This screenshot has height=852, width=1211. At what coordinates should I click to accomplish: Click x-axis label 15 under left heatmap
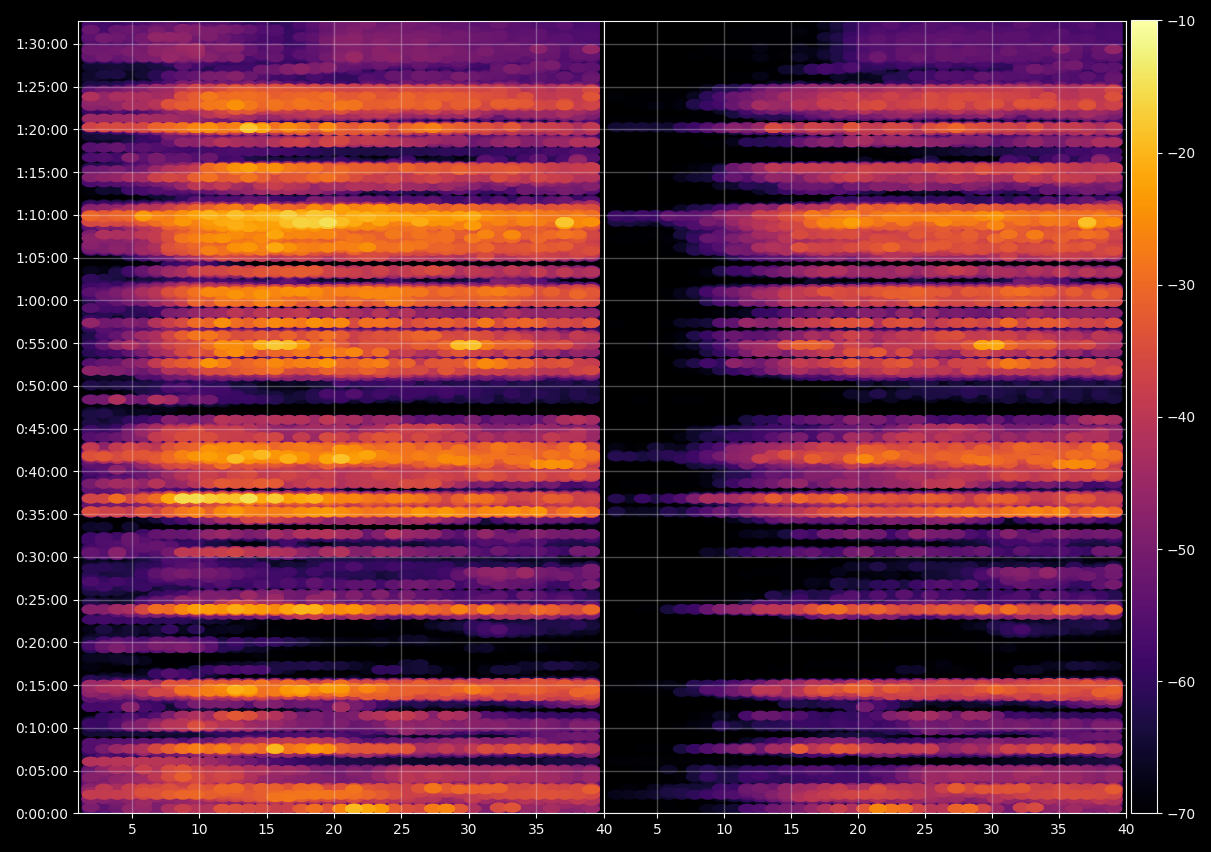tap(267, 830)
